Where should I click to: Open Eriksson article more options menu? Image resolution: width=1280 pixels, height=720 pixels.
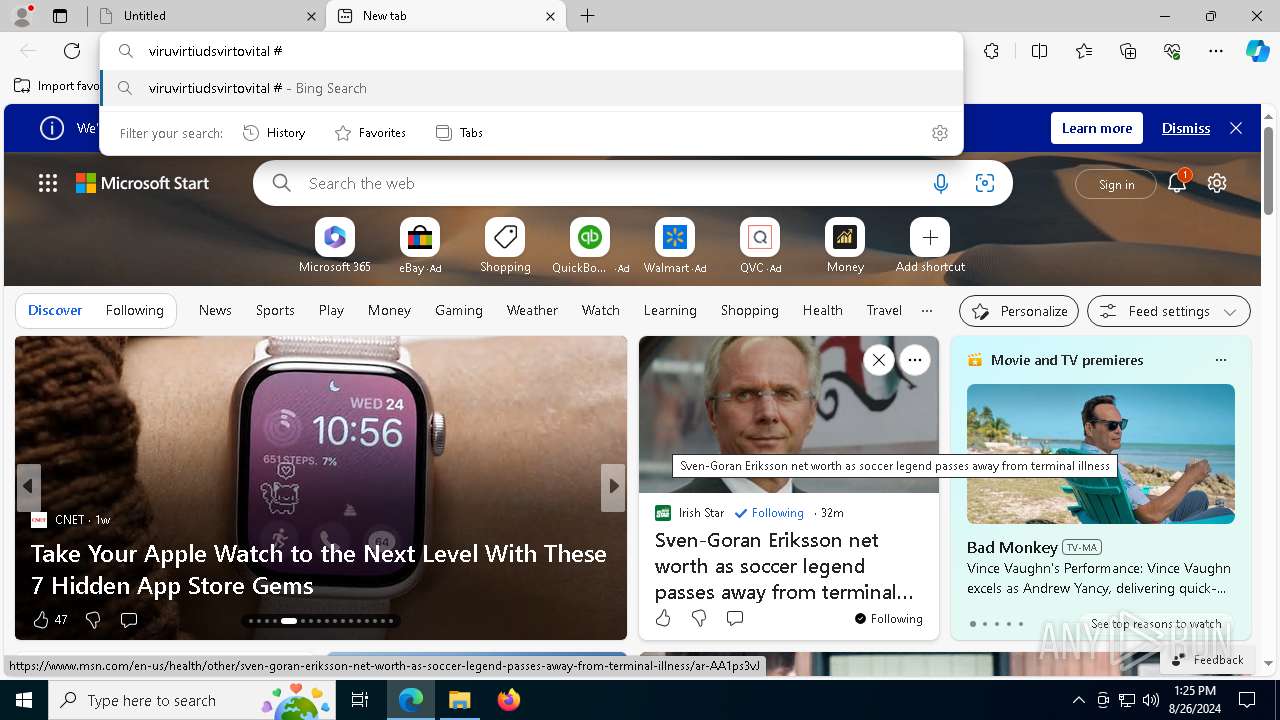point(914,360)
